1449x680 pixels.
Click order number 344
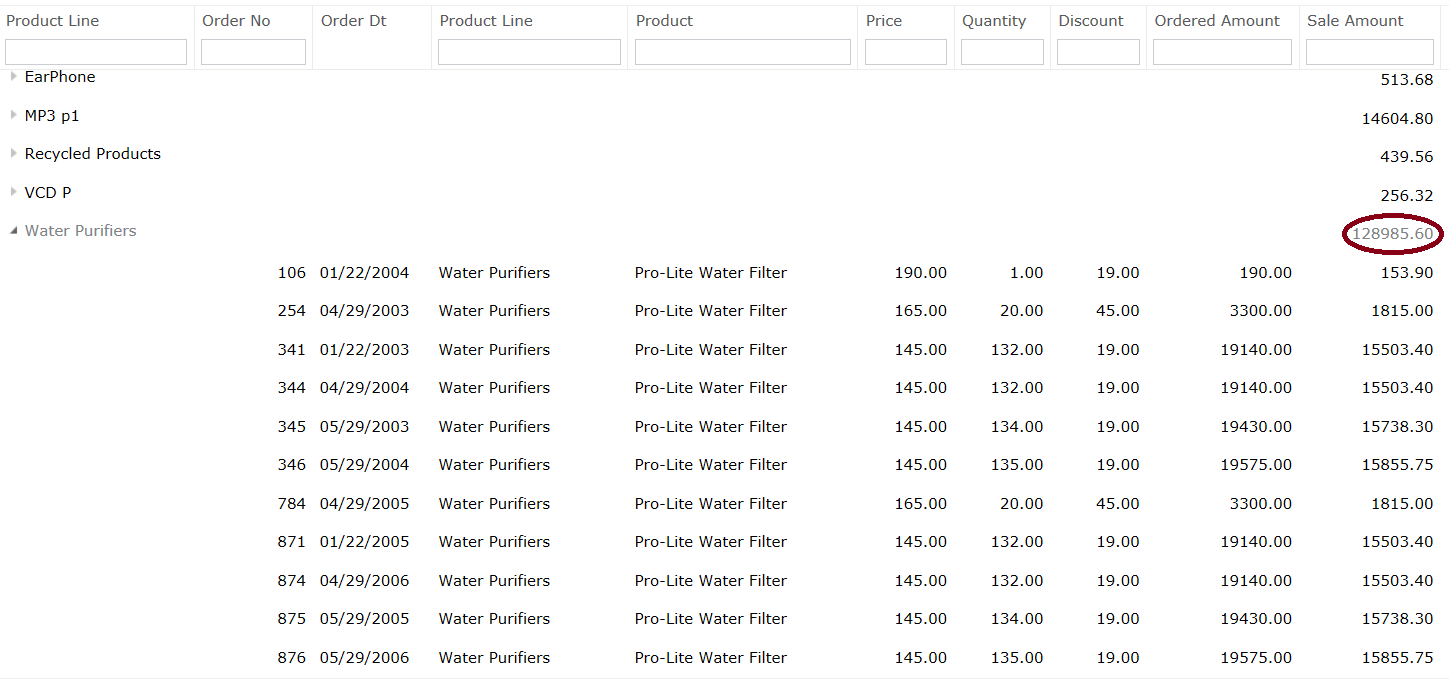pyautogui.click(x=292, y=388)
